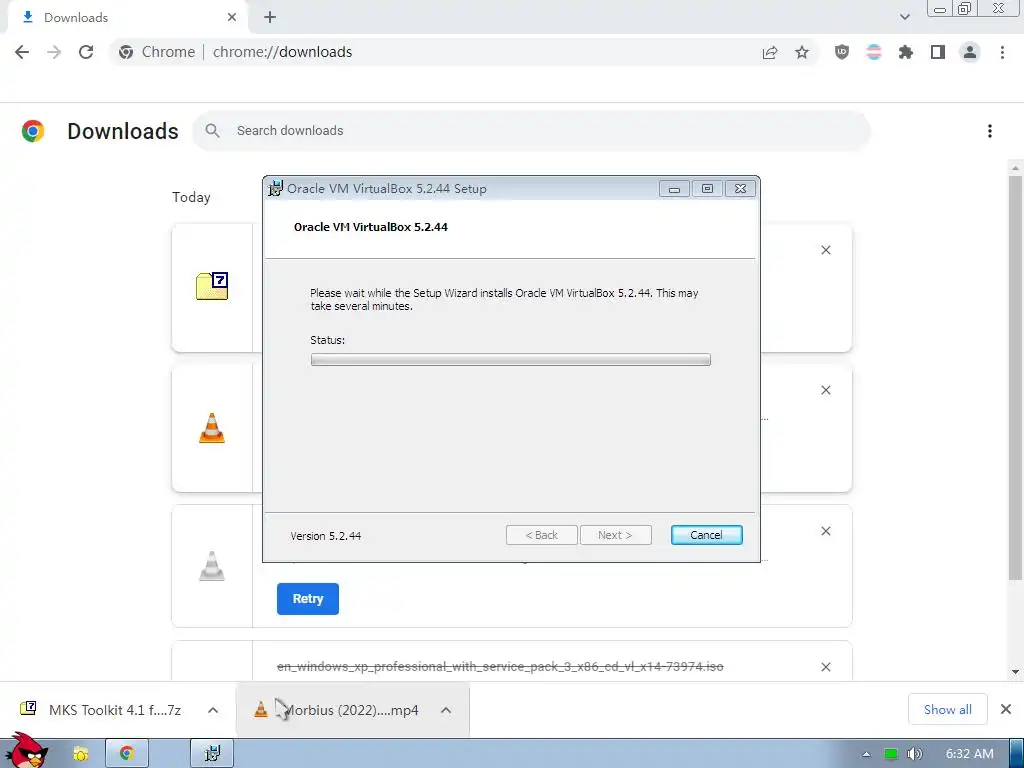Click the greyed VLC cone in the third download card
The image size is (1024, 768).
click(212, 566)
